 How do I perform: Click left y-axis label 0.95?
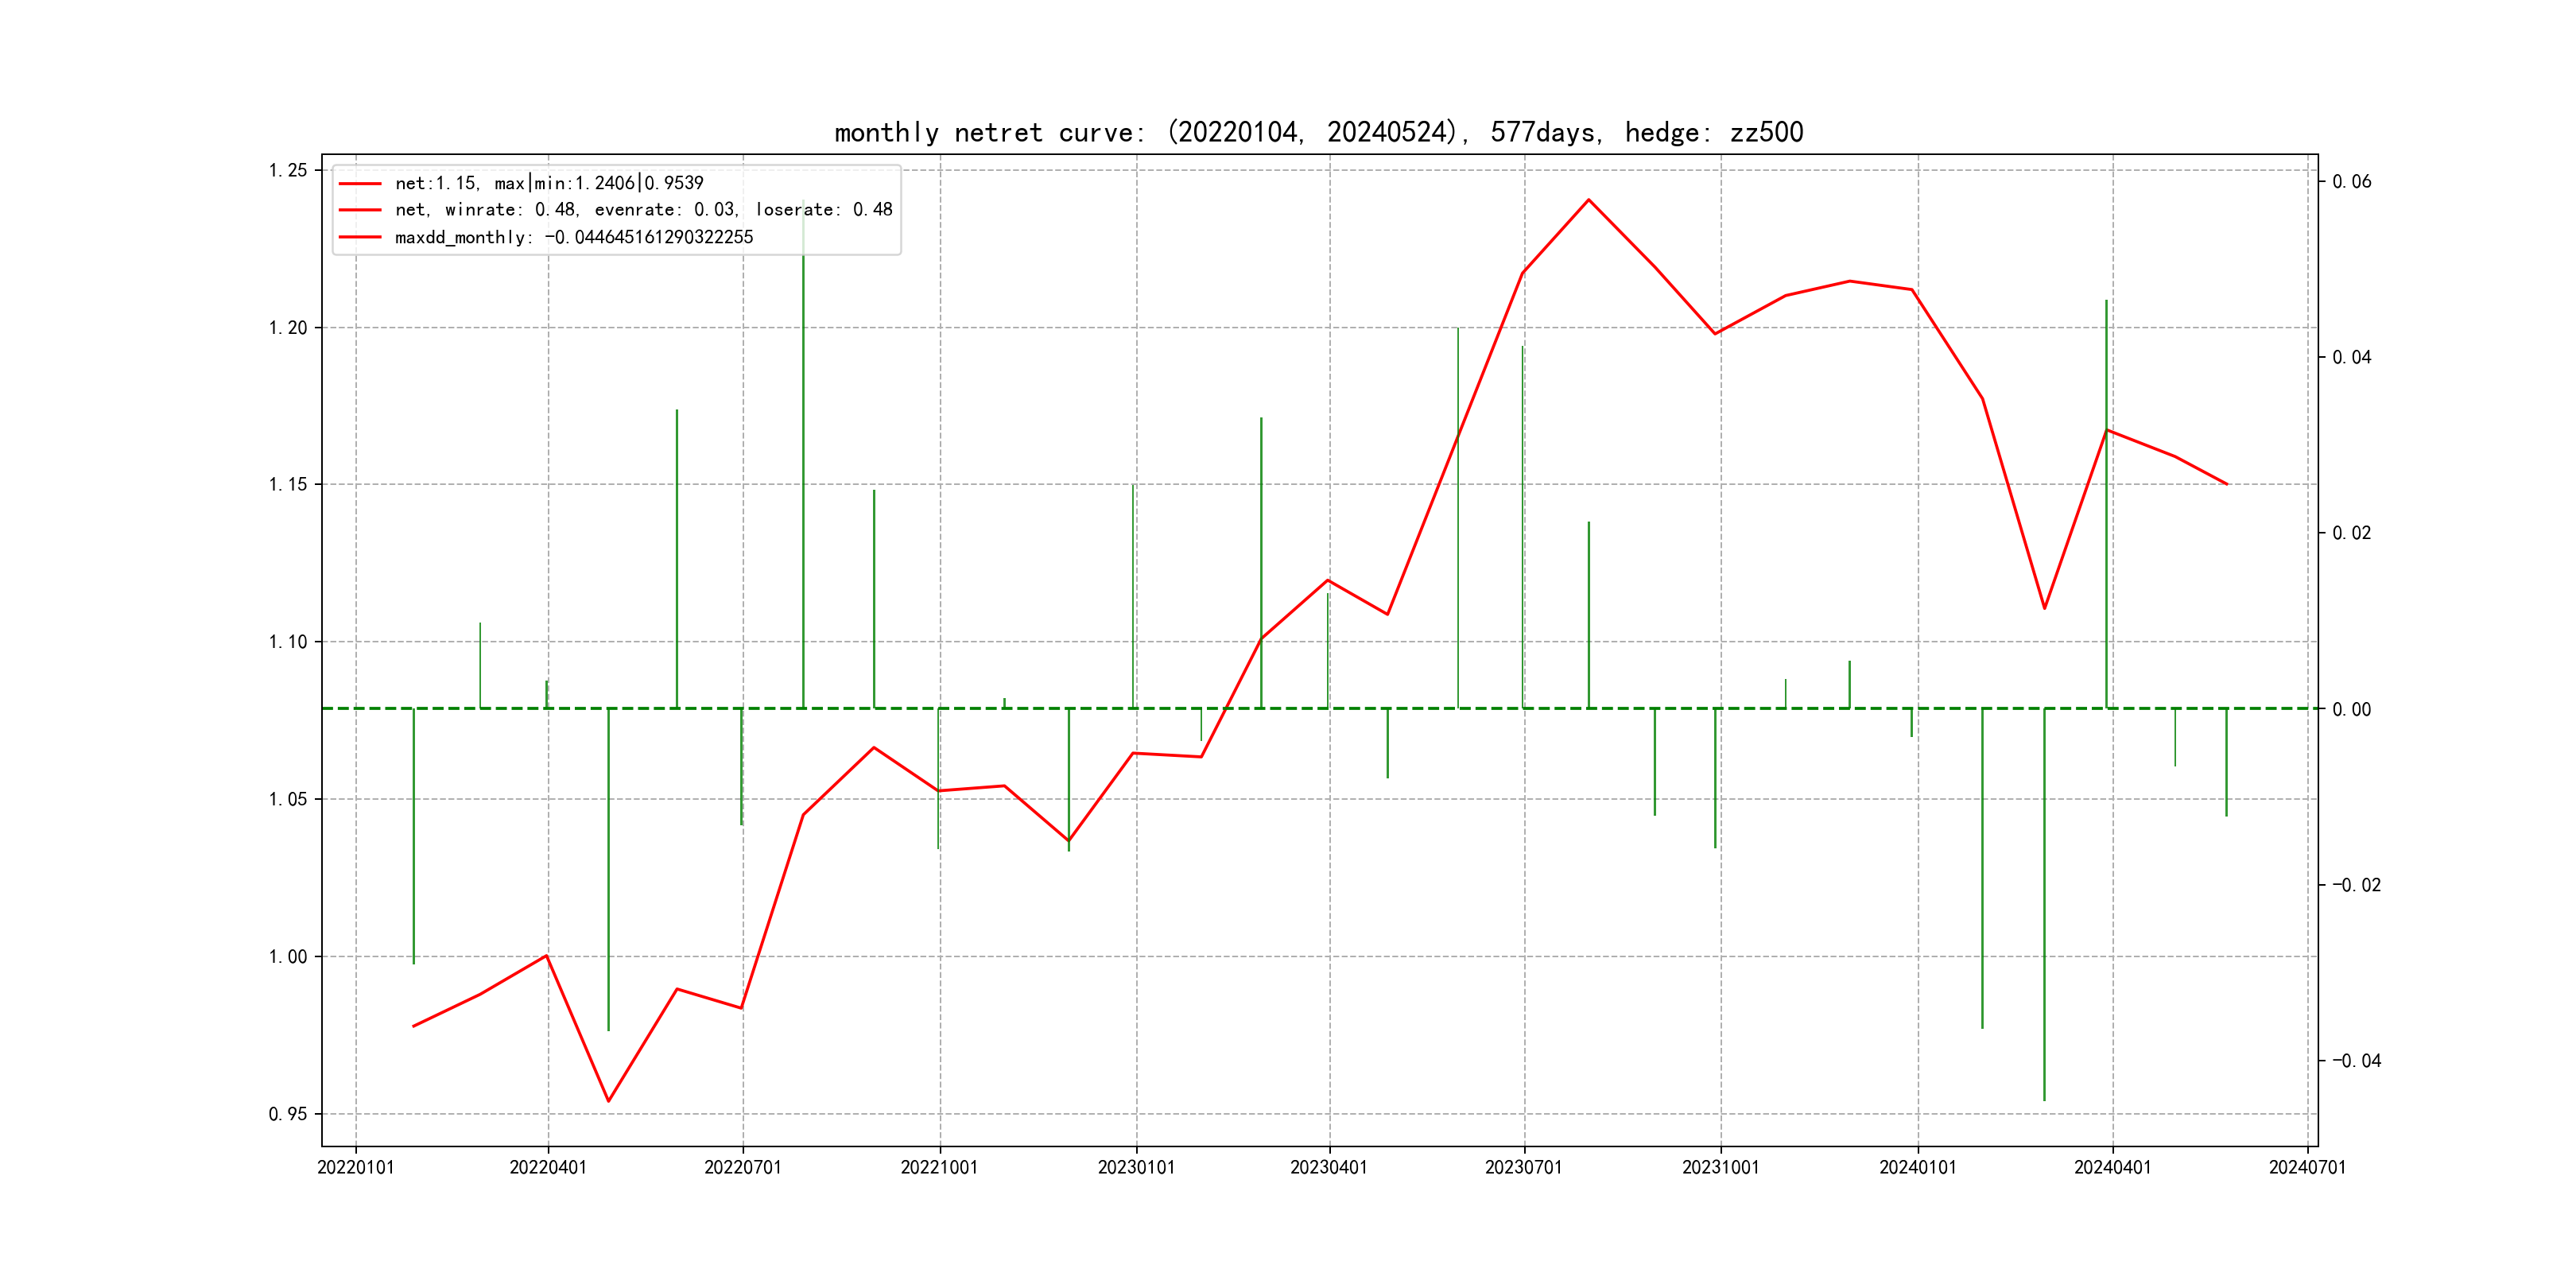[x=288, y=1114]
